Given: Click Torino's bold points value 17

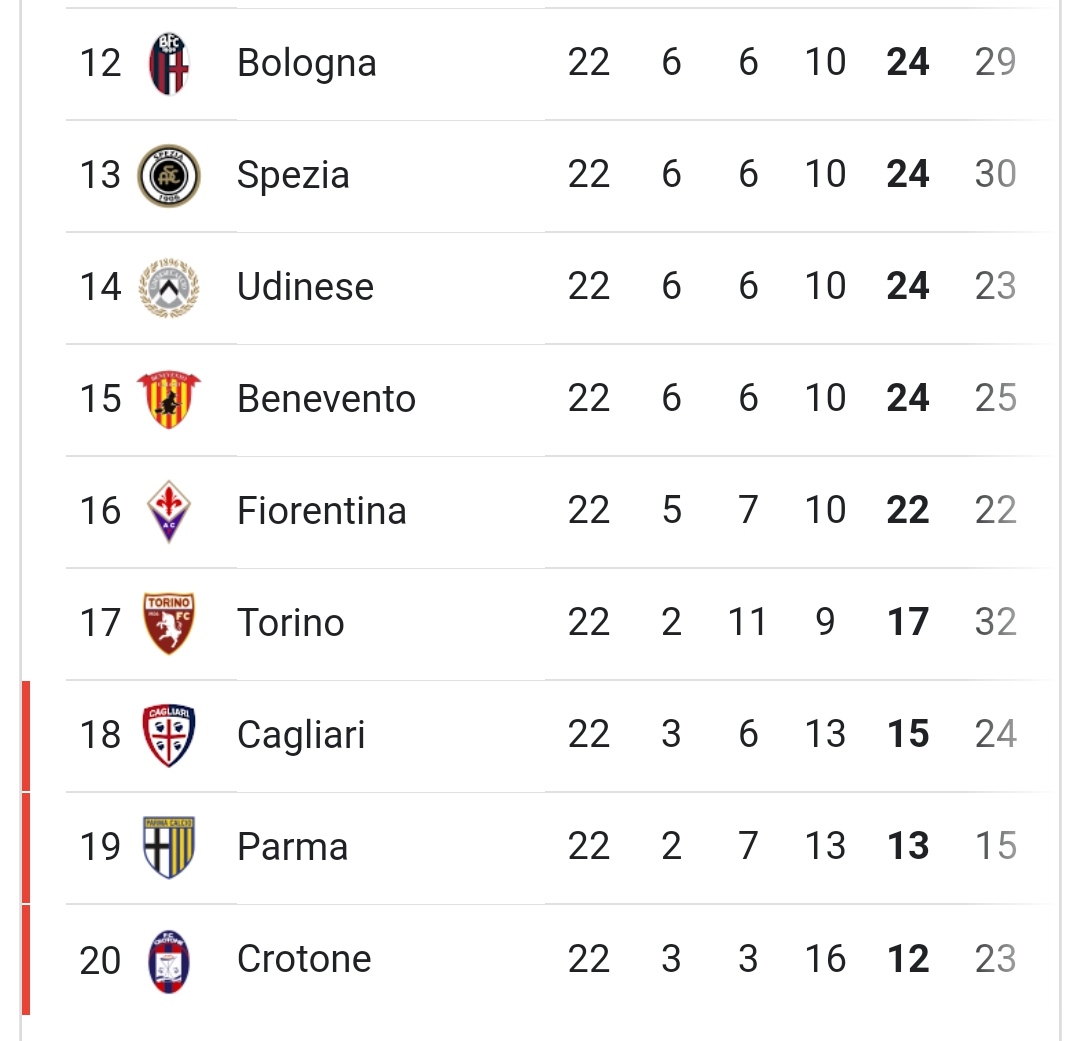Looking at the screenshot, I should point(907,622).
